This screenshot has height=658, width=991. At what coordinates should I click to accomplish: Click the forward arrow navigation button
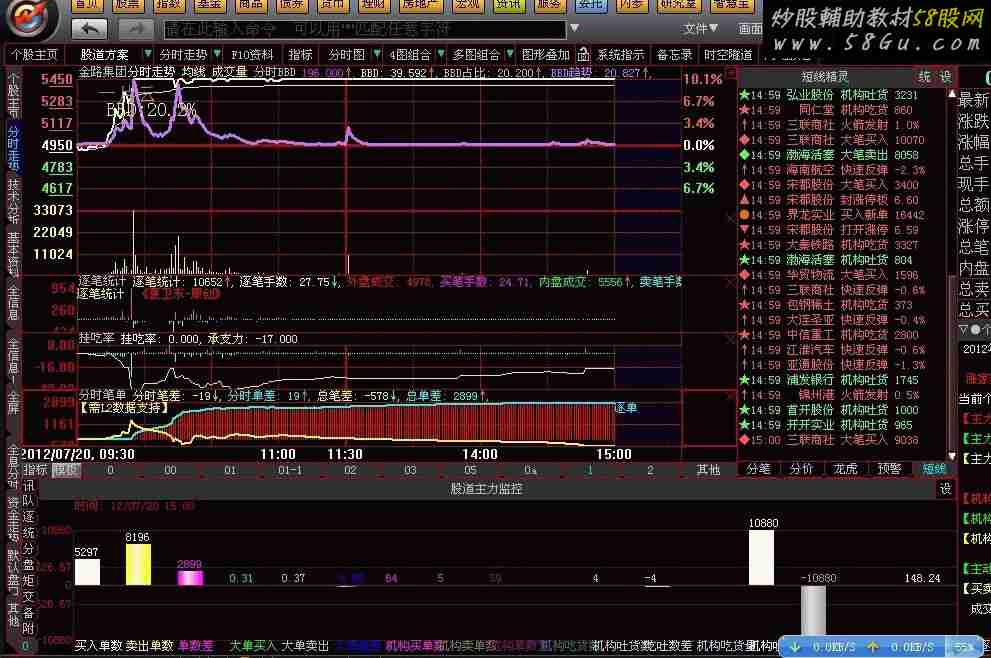point(136,28)
